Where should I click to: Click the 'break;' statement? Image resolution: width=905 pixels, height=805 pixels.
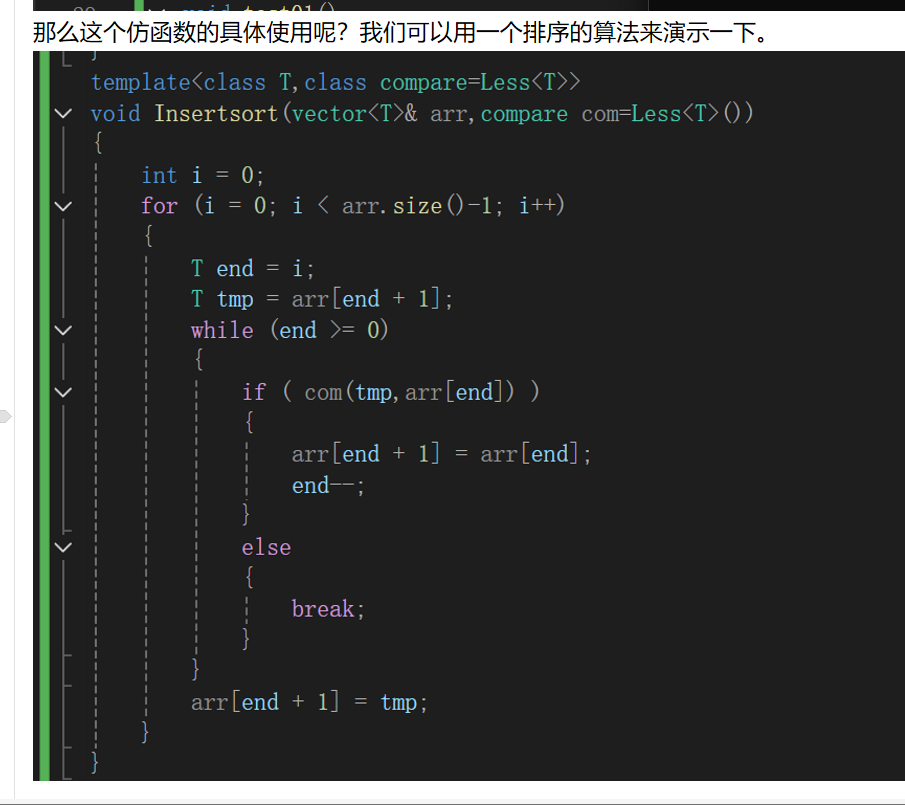[328, 609]
